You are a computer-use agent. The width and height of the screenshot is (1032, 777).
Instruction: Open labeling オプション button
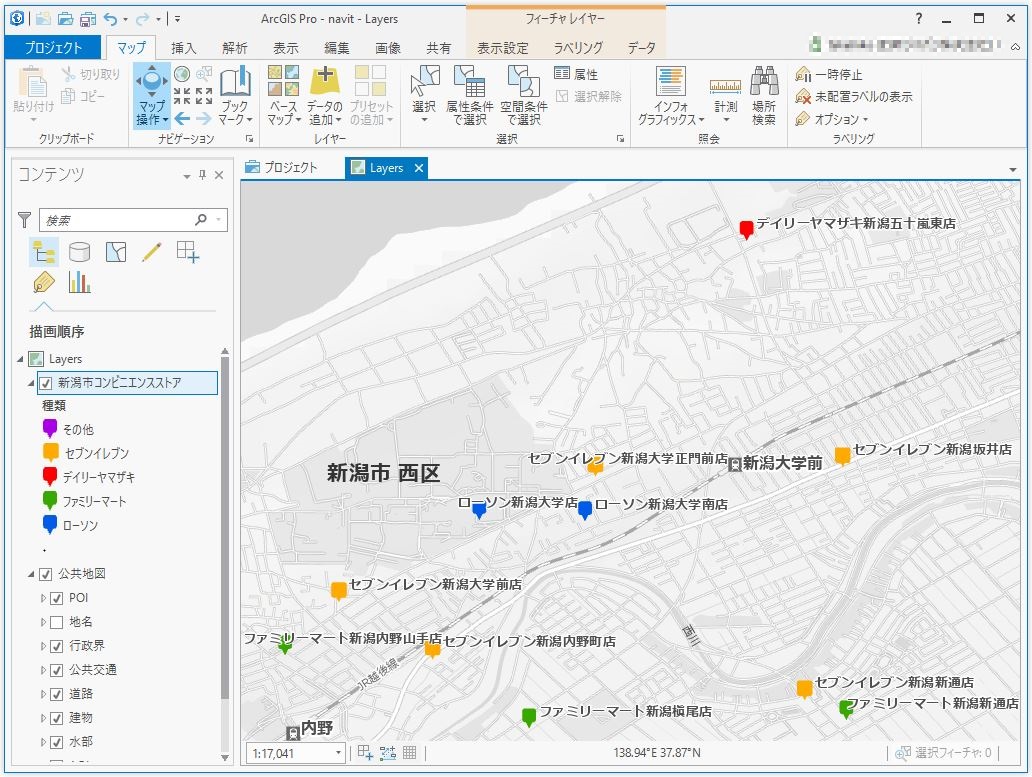[x=832, y=119]
